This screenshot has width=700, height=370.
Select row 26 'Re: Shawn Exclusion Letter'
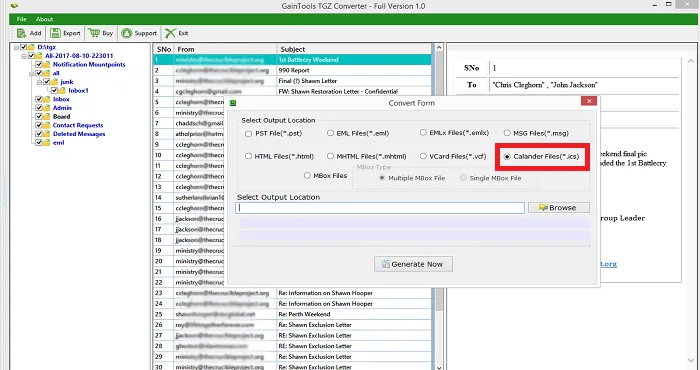(292, 325)
